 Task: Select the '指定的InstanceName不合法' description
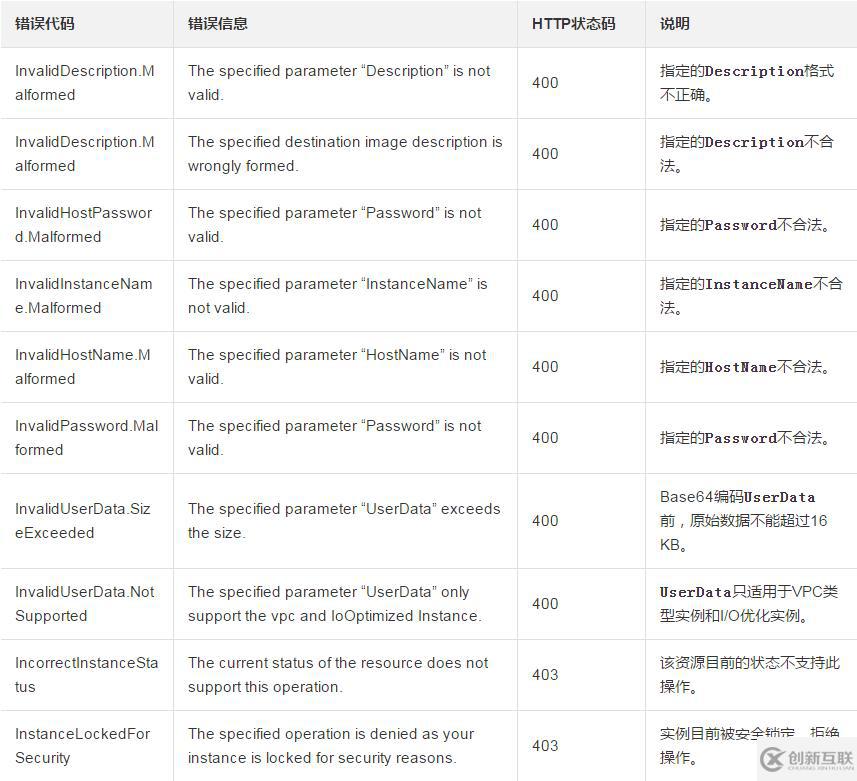click(x=751, y=296)
